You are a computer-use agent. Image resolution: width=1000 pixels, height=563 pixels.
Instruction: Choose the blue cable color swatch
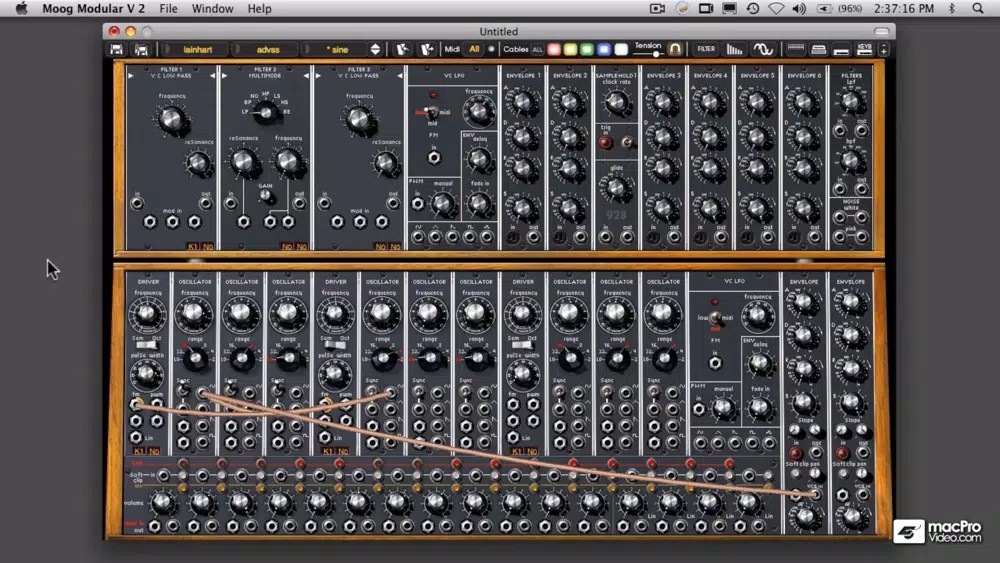[603, 49]
